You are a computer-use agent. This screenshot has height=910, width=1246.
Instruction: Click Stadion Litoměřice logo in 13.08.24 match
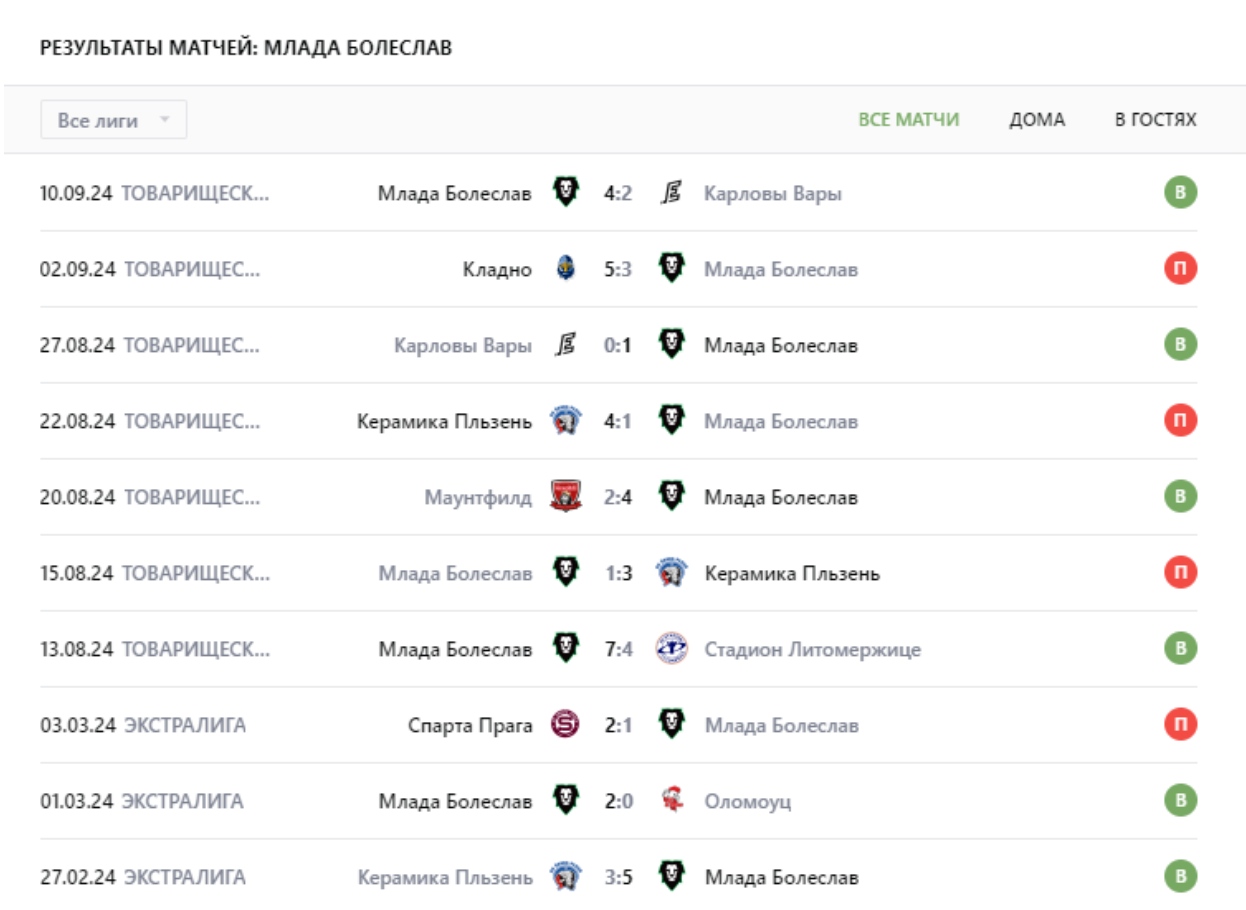point(672,649)
